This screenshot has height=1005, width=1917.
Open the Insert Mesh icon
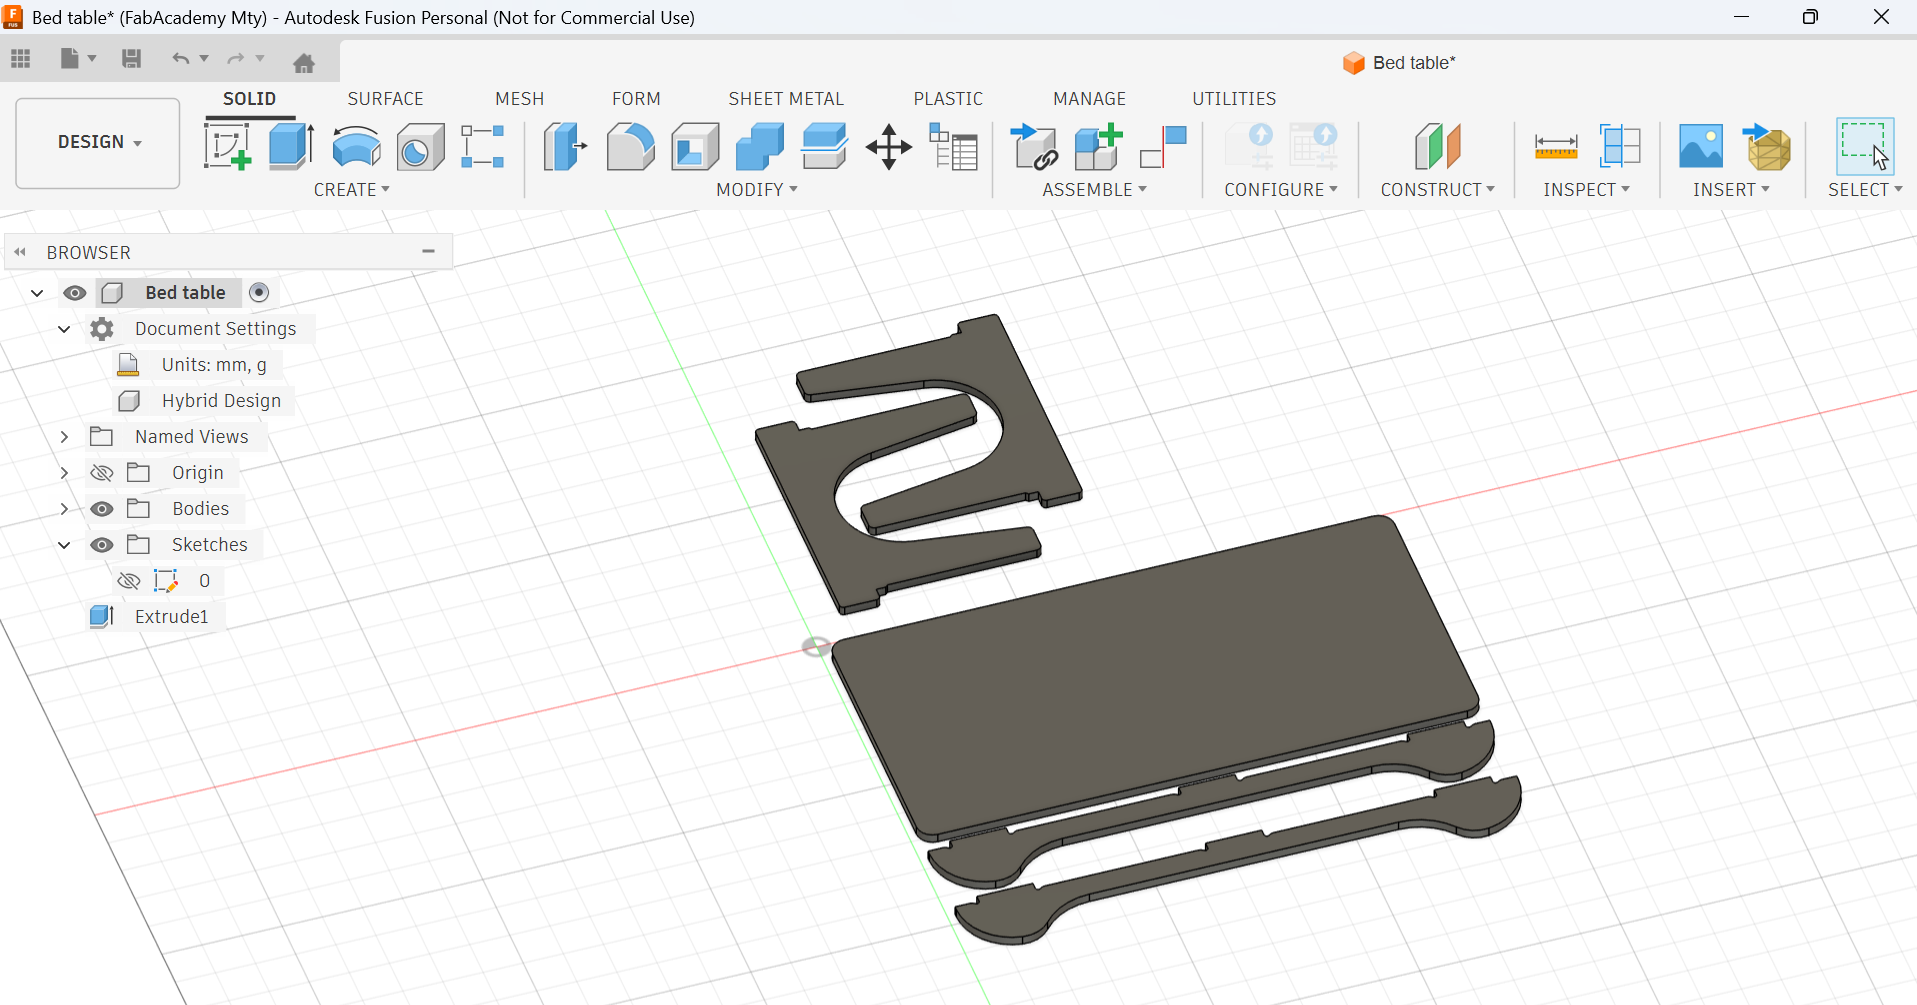(x=1767, y=147)
